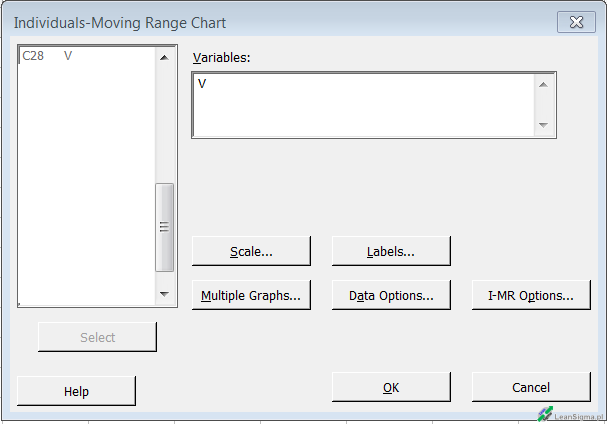Screen dimensions: 607x424
Task: Click the column list scrollbar thumb
Action: [164, 226]
